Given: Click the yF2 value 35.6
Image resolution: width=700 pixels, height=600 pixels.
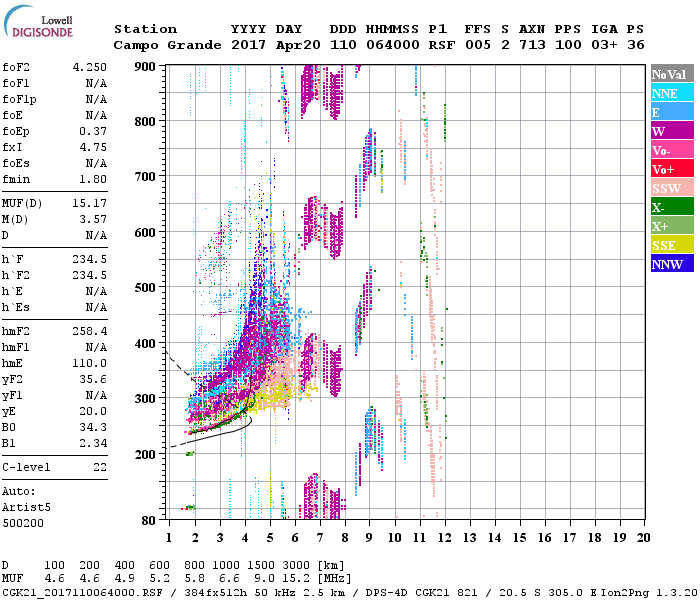Looking at the screenshot, I should click(x=93, y=379).
